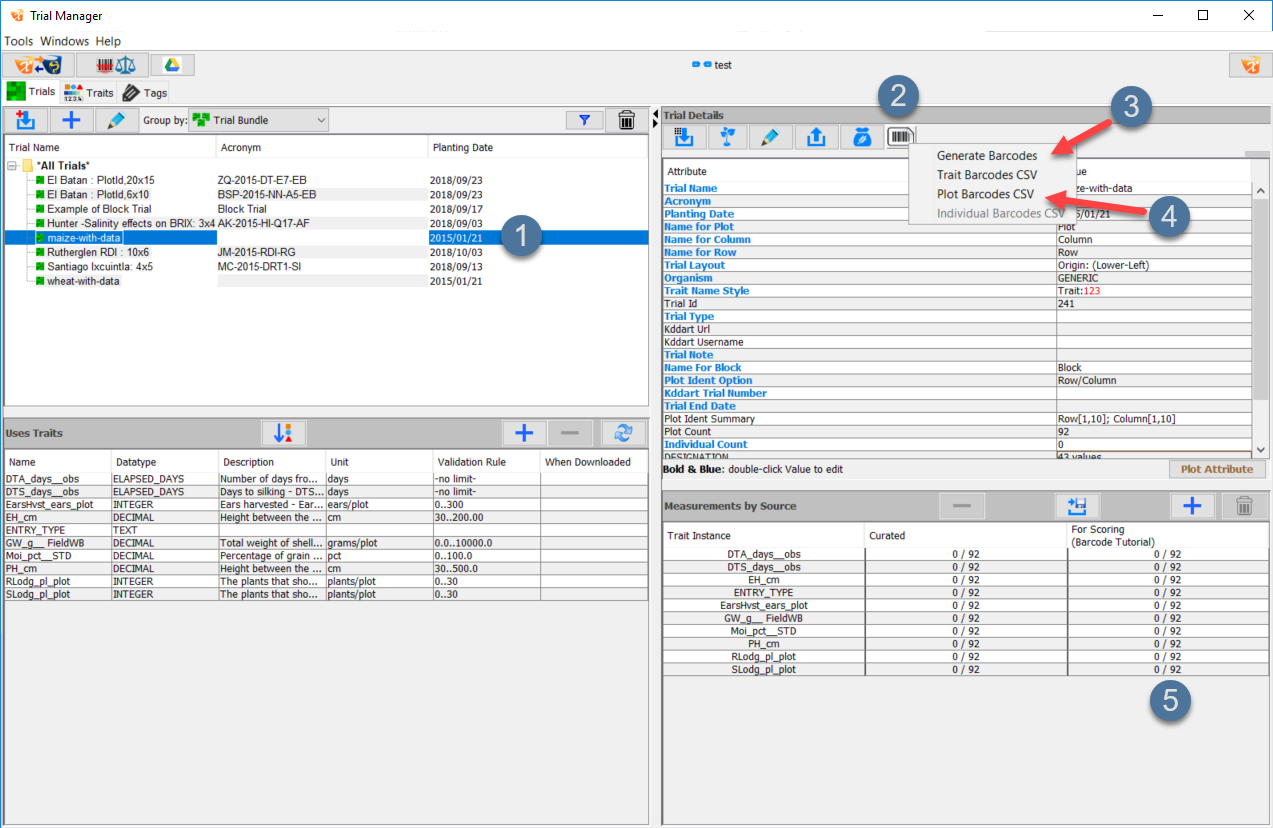Switch to the Traits tab
1273x828 pixels.
[x=88, y=93]
